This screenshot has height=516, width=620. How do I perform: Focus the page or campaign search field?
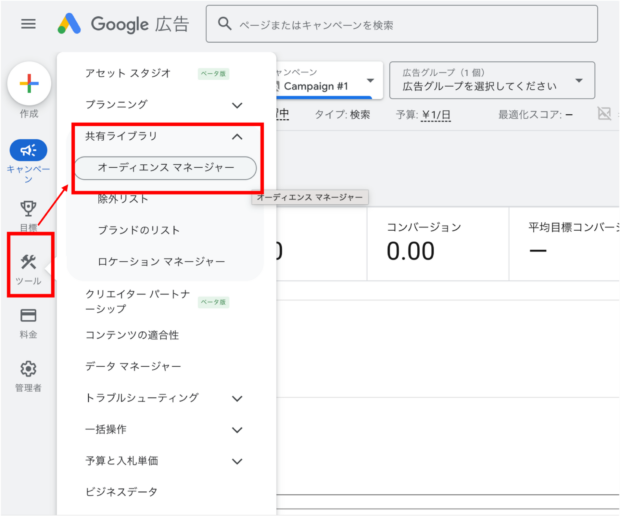pyautogui.click(x=401, y=24)
